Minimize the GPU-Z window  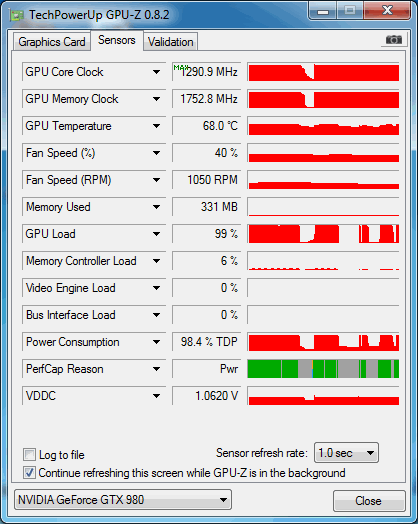coord(323,11)
